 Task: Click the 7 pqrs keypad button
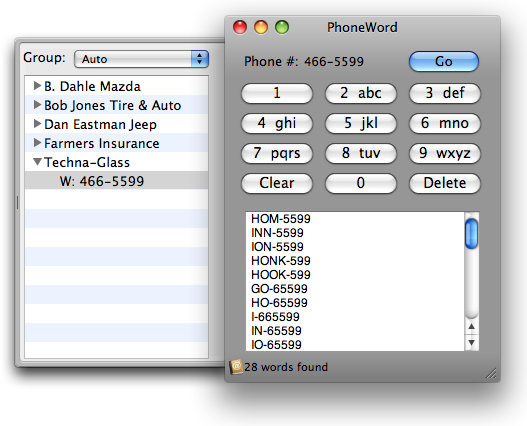pos(277,153)
